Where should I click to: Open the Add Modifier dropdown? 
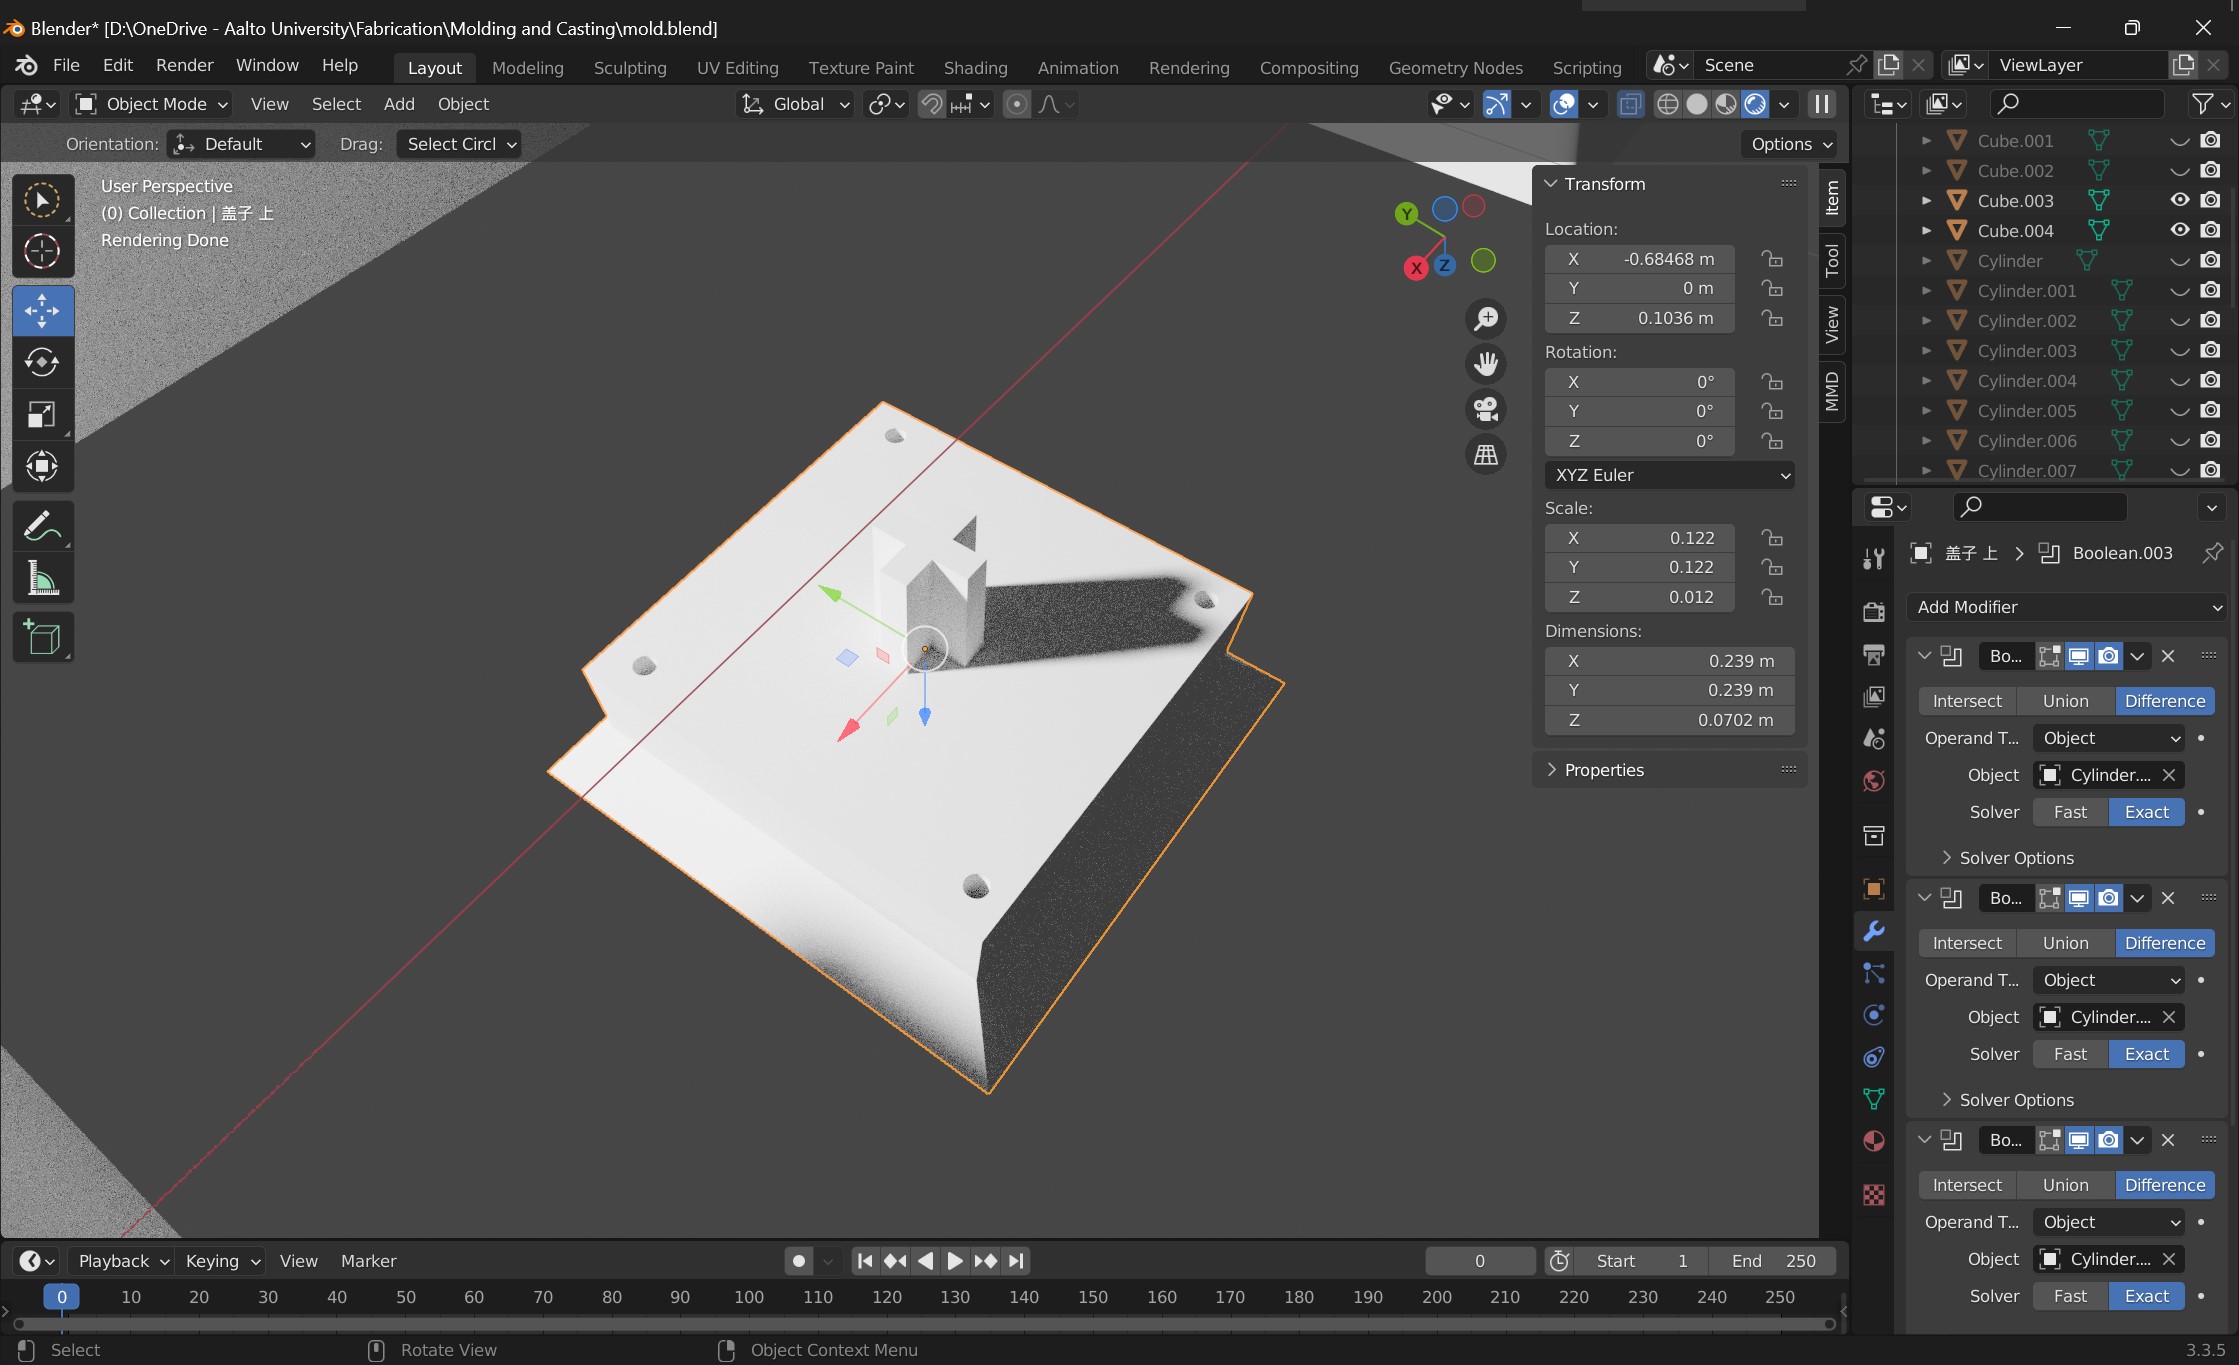(x=2066, y=607)
